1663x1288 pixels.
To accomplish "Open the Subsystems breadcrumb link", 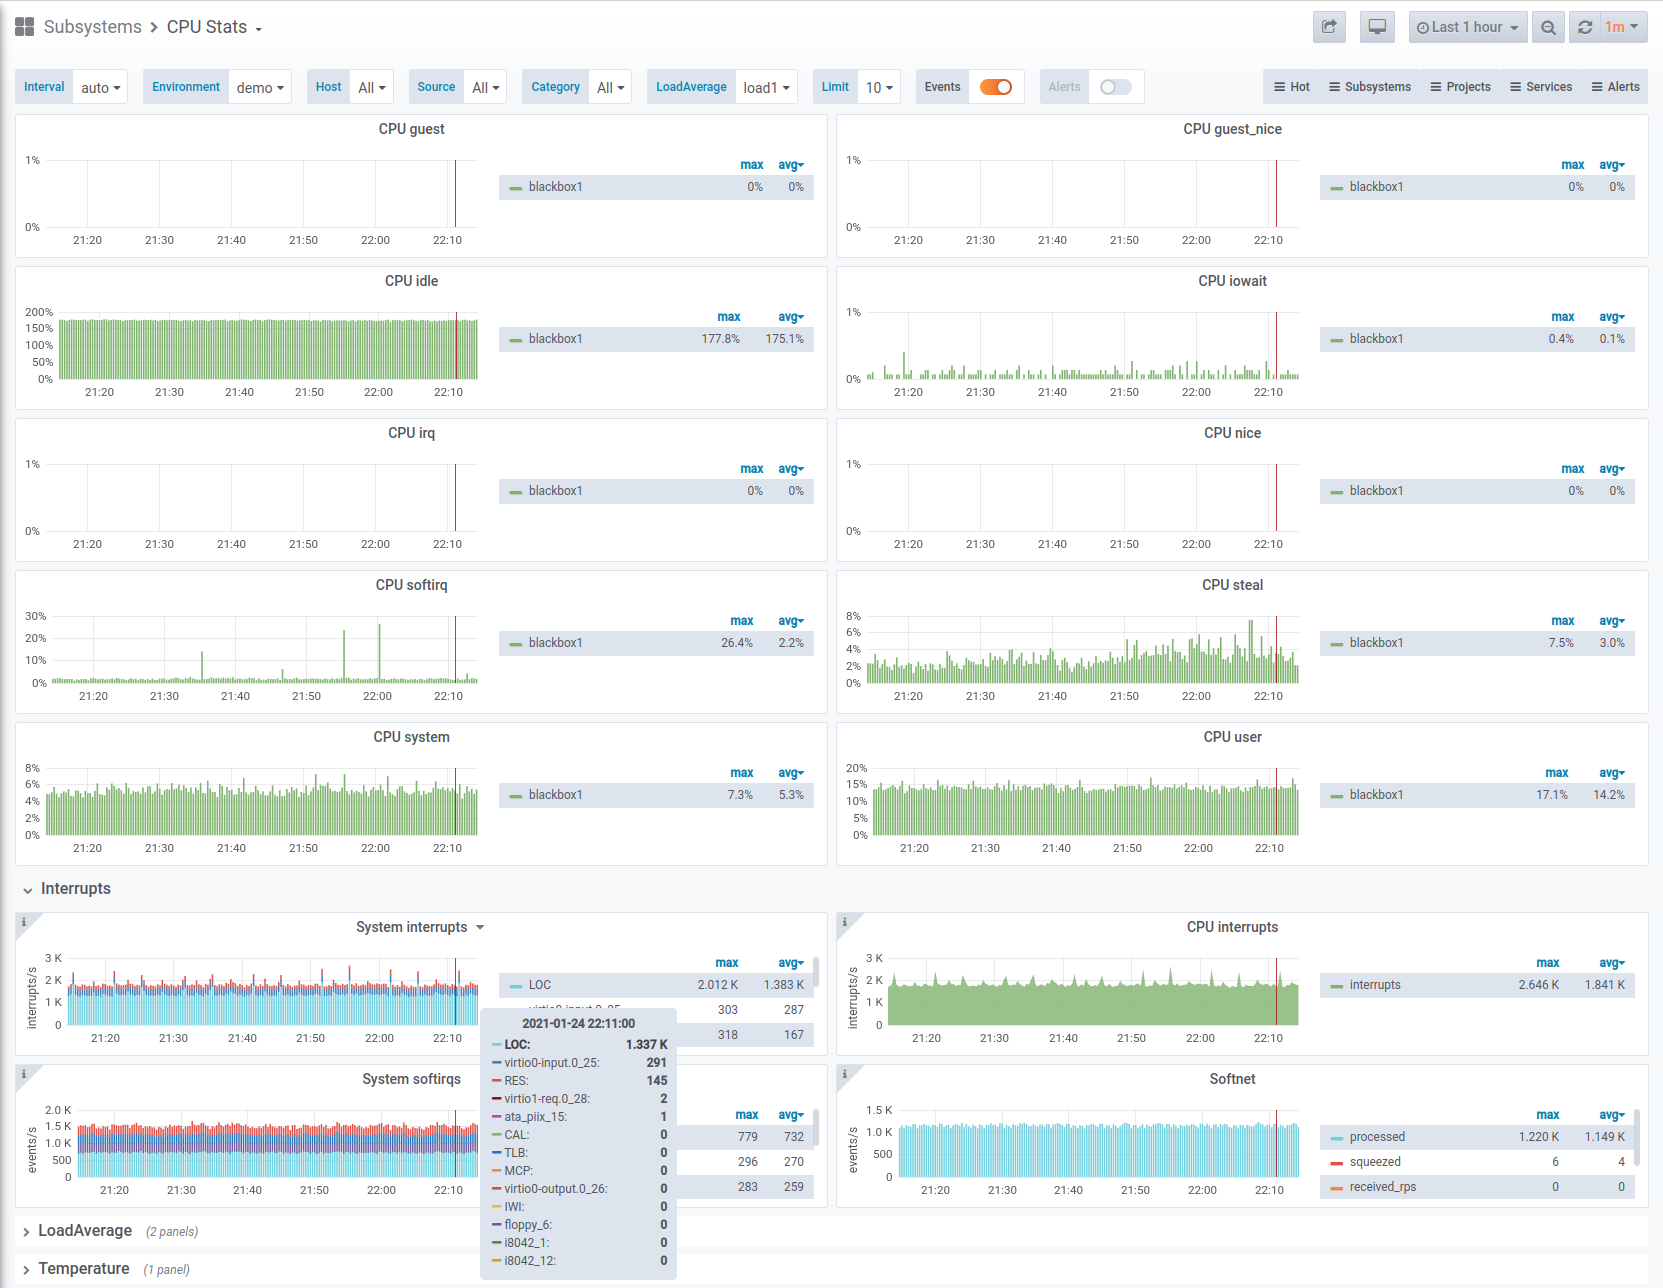I will pos(93,27).
